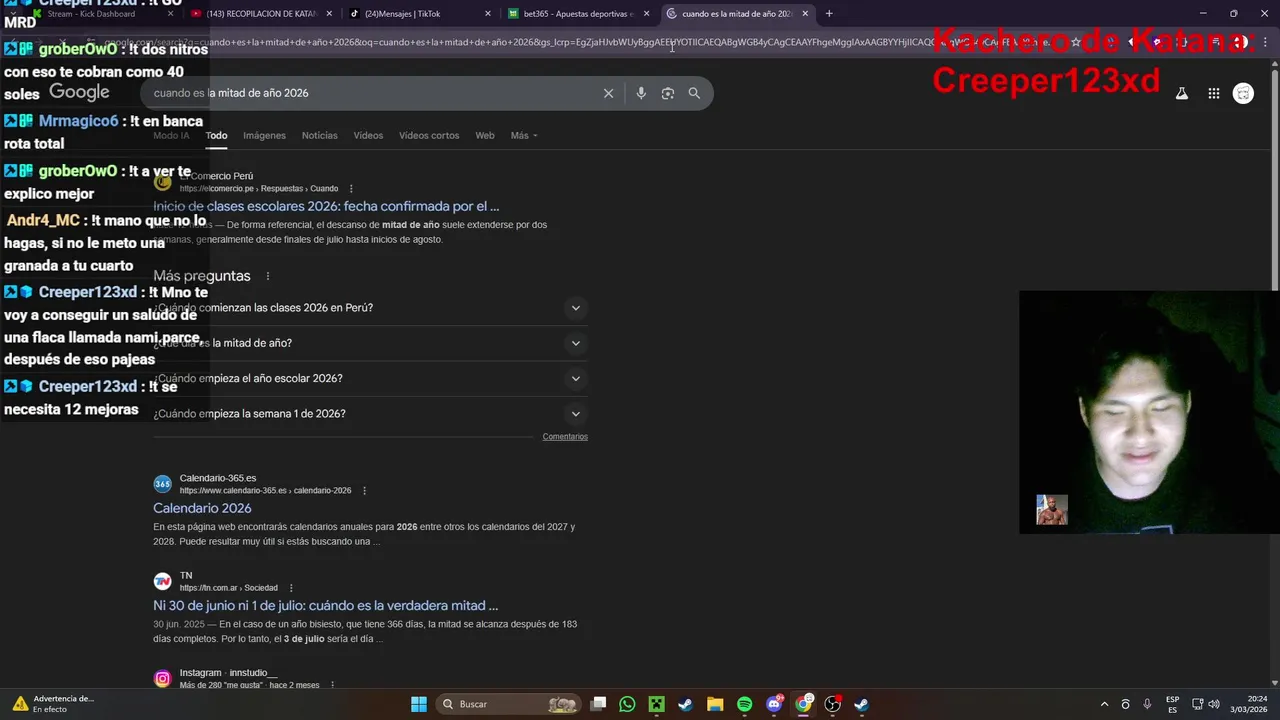Open Inicio de clases escolares 2026 result
The image size is (1280, 720).
tap(326, 206)
